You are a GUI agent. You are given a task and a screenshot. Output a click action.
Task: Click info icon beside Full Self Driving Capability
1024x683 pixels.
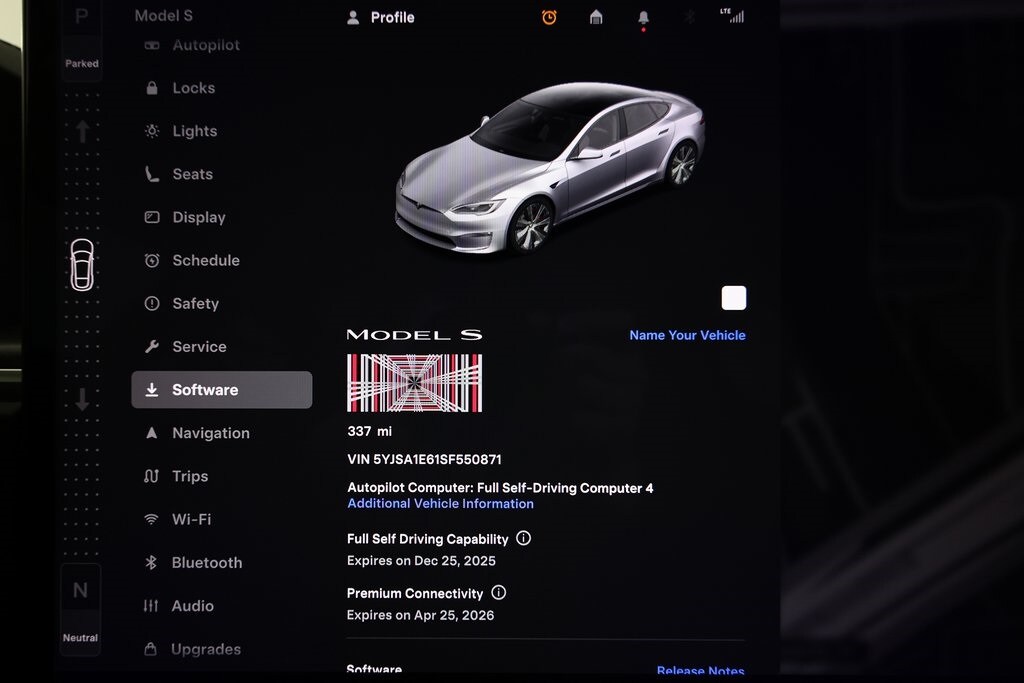coord(523,538)
